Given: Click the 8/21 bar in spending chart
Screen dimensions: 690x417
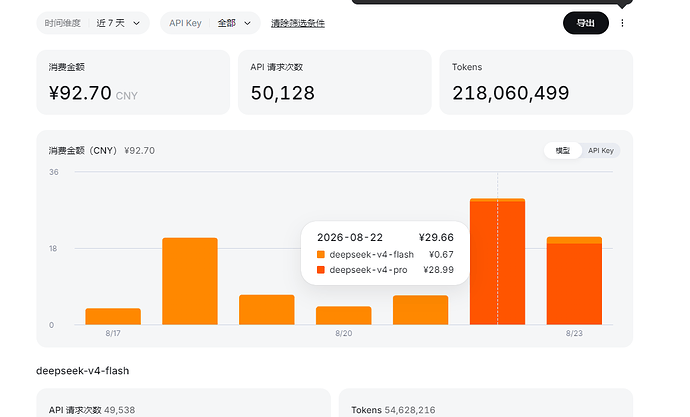Looking at the screenshot, I should tap(421, 310).
